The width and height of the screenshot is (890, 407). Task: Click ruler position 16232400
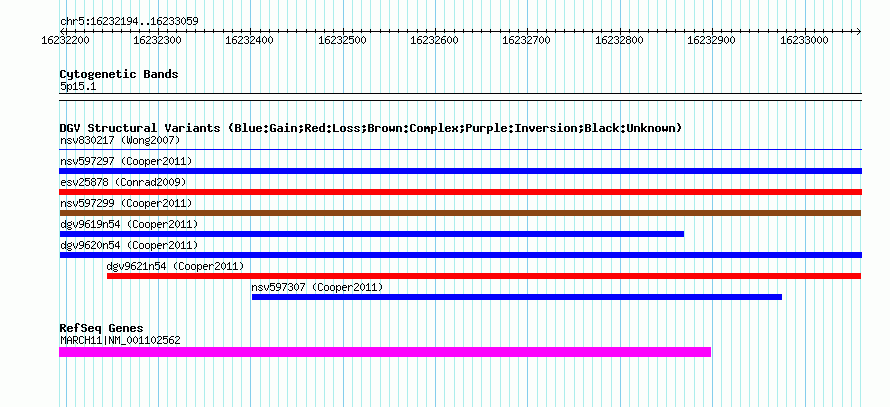click(x=250, y=40)
